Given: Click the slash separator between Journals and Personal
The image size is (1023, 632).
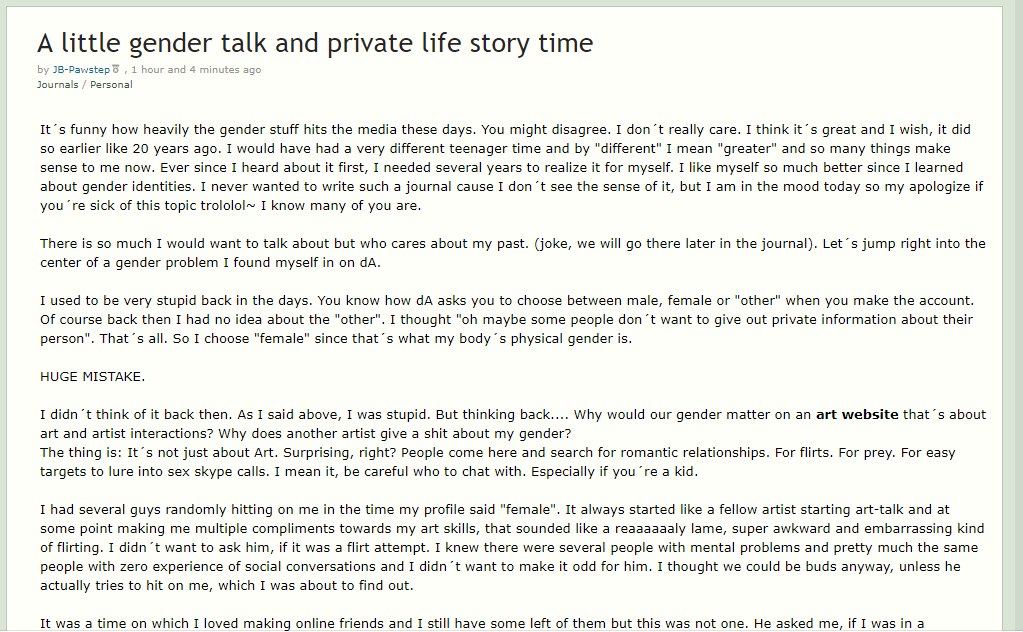Looking at the screenshot, I should pyautogui.click(x=84, y=85).
